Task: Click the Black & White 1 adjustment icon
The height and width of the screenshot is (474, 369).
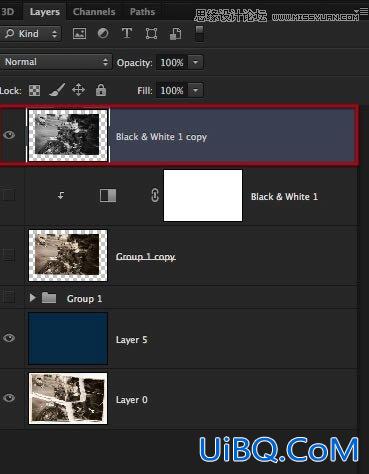Action: 108,195
